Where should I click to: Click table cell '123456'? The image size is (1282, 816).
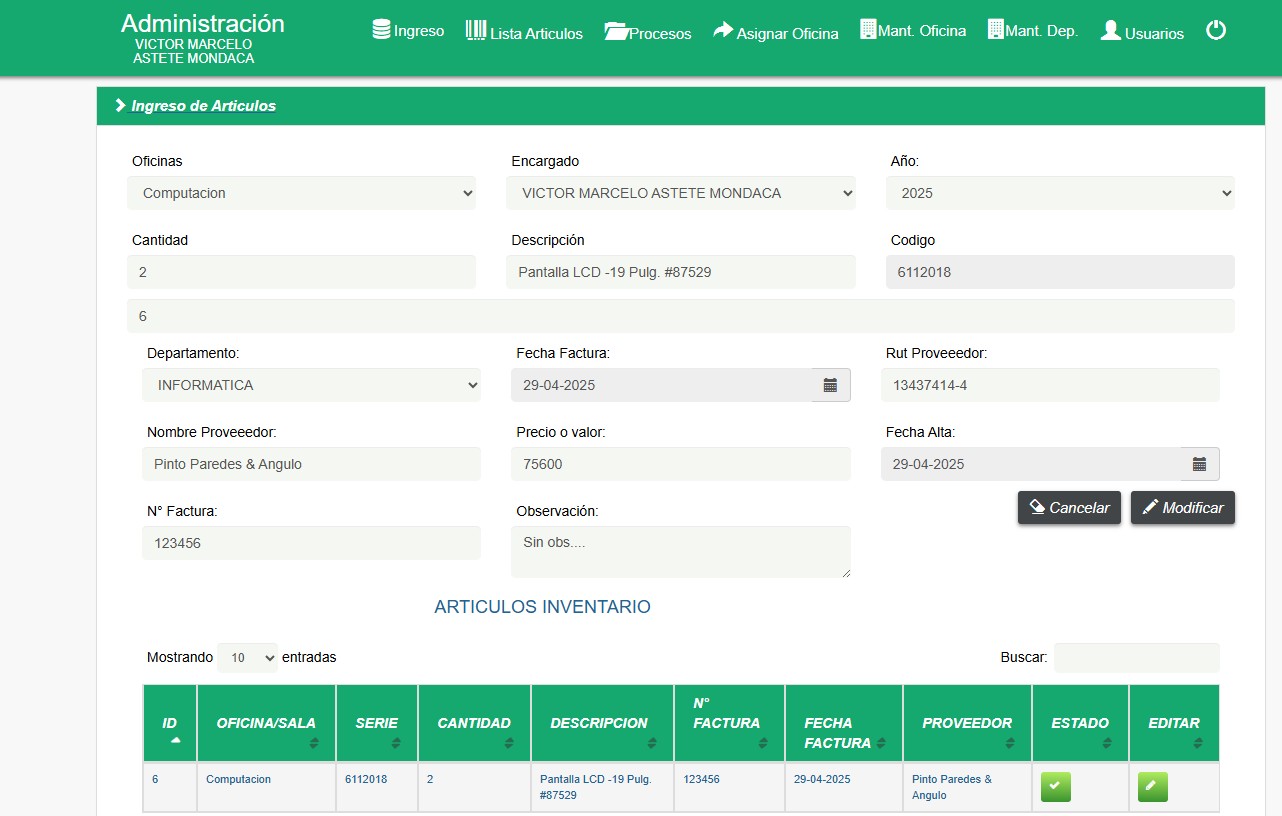pos(730,787)
